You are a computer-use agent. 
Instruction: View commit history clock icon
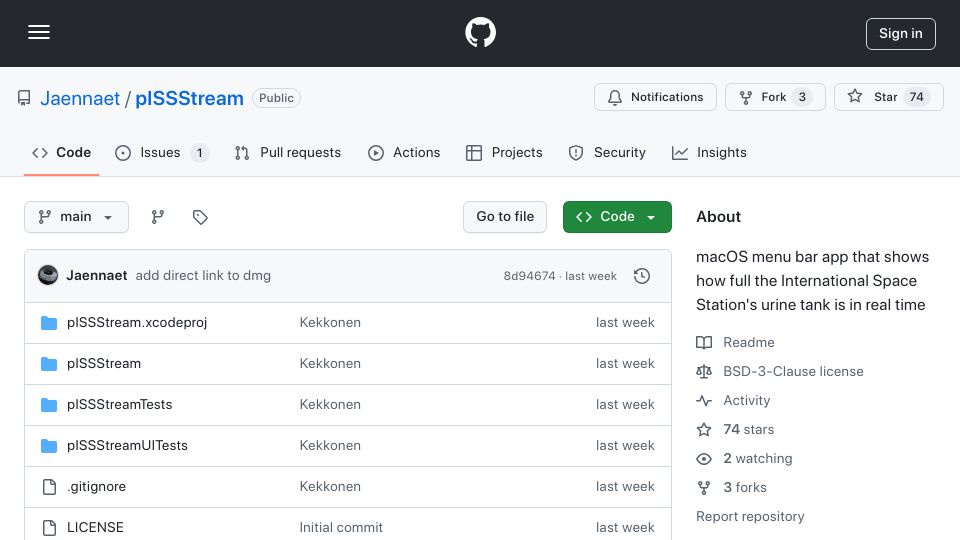tap(642, 276)
